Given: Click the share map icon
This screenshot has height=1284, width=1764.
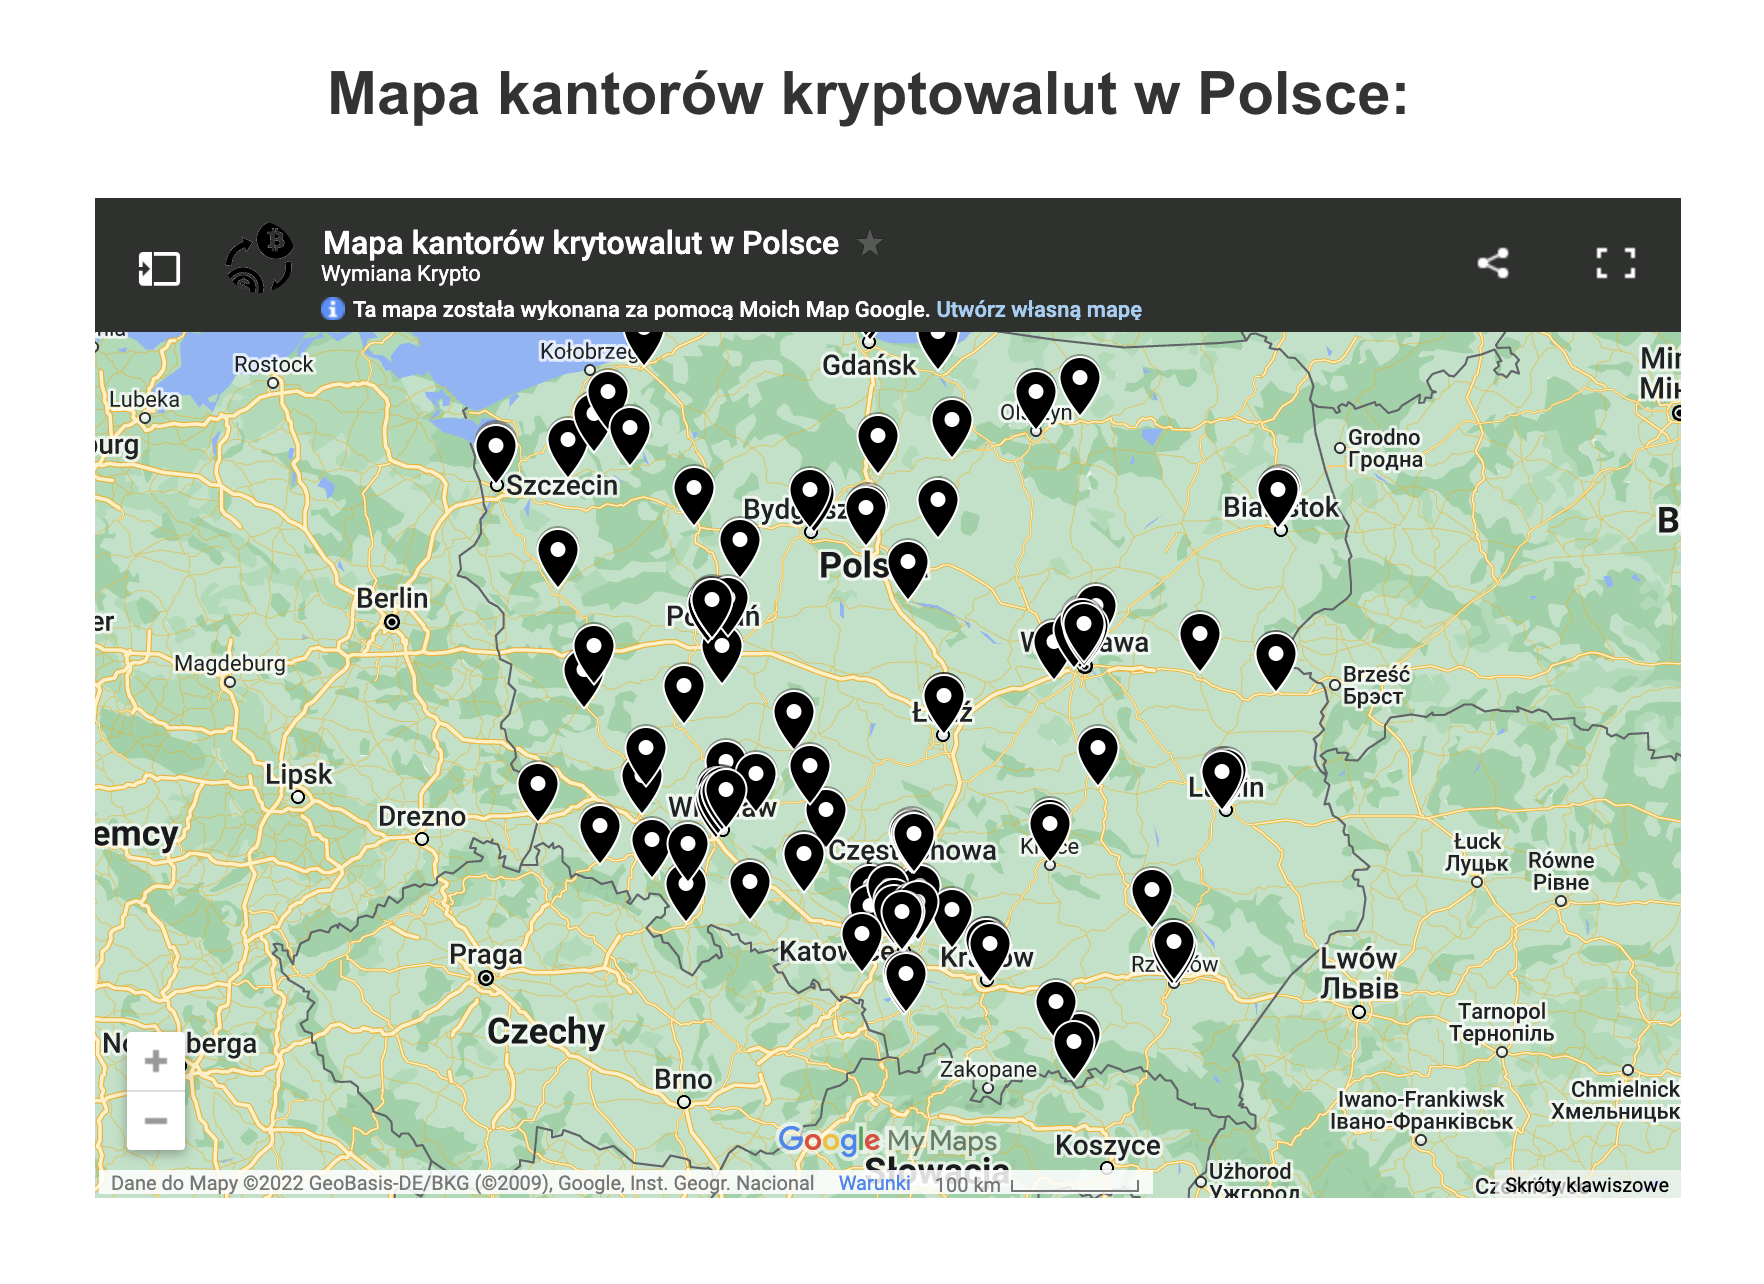Looking at the screenshot, I should pos(1493,263).
